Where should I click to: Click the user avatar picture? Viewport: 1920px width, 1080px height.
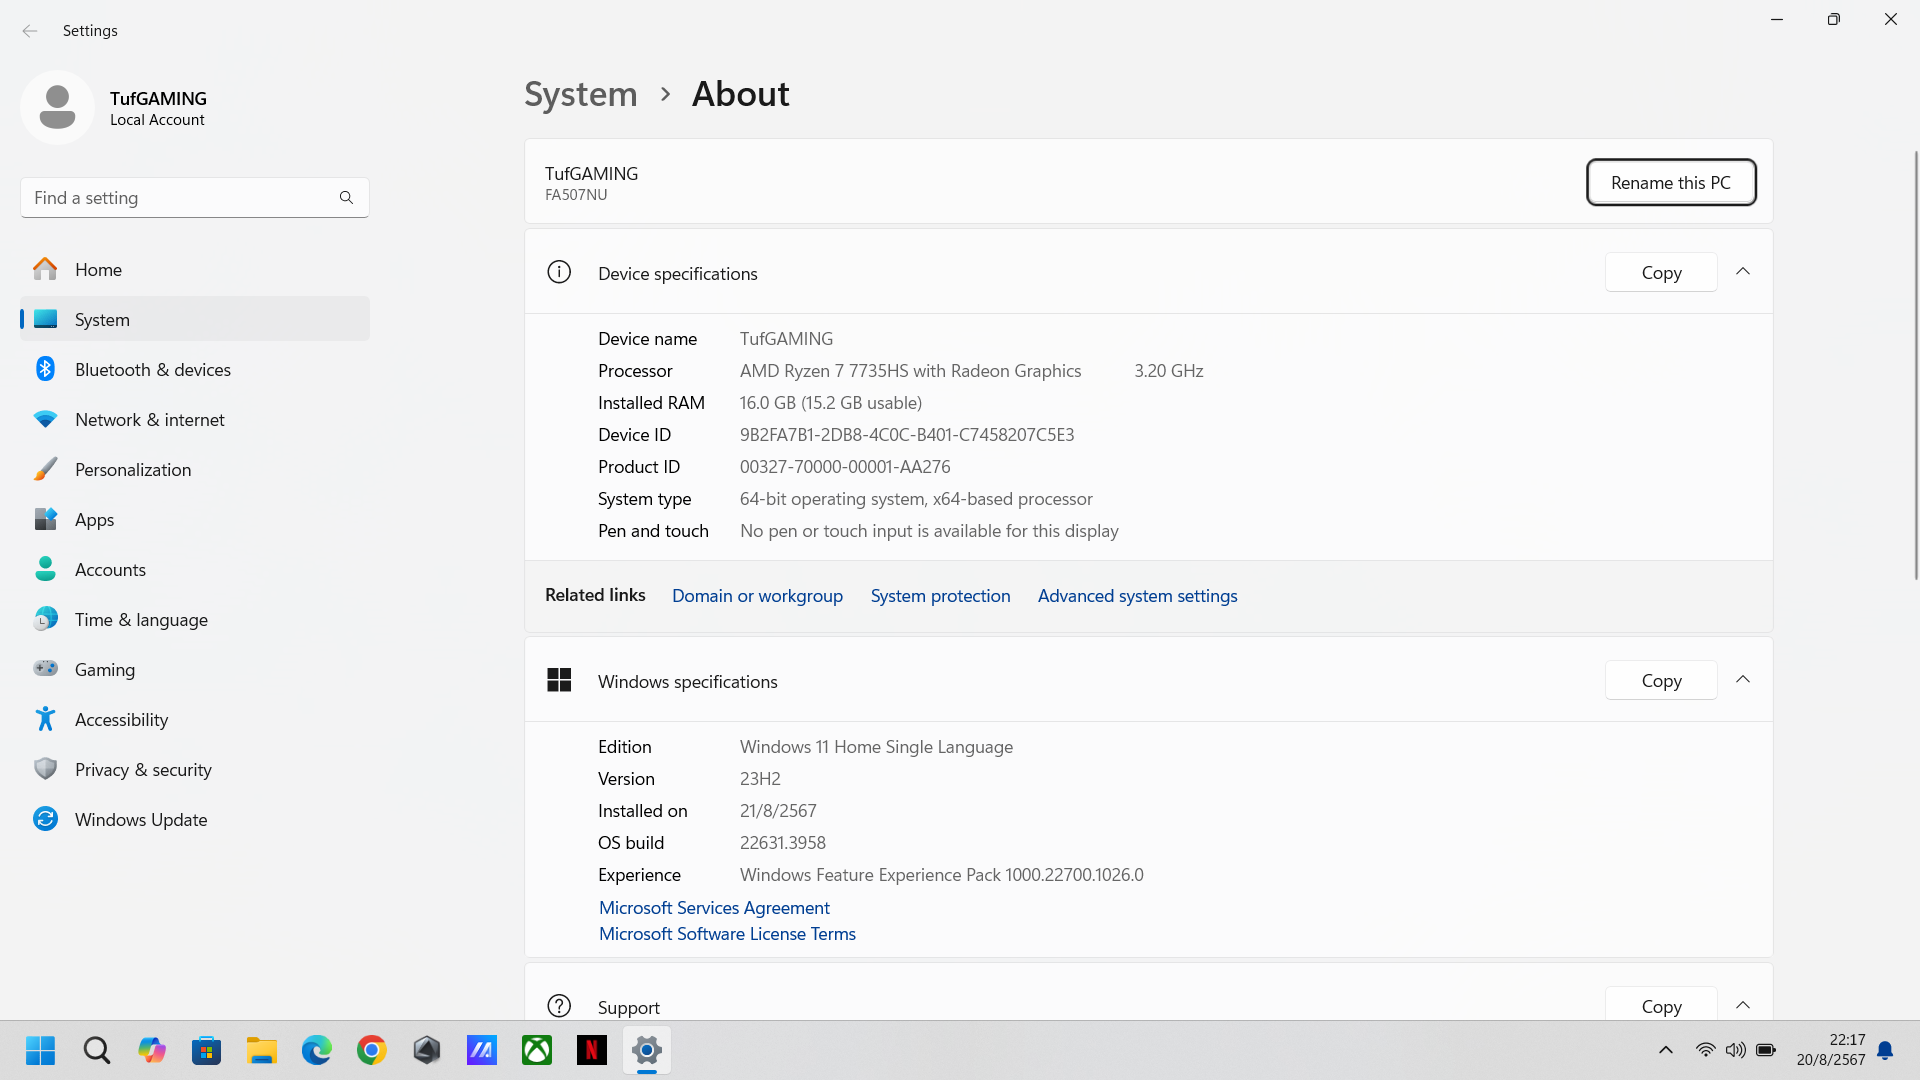(57, 107)
